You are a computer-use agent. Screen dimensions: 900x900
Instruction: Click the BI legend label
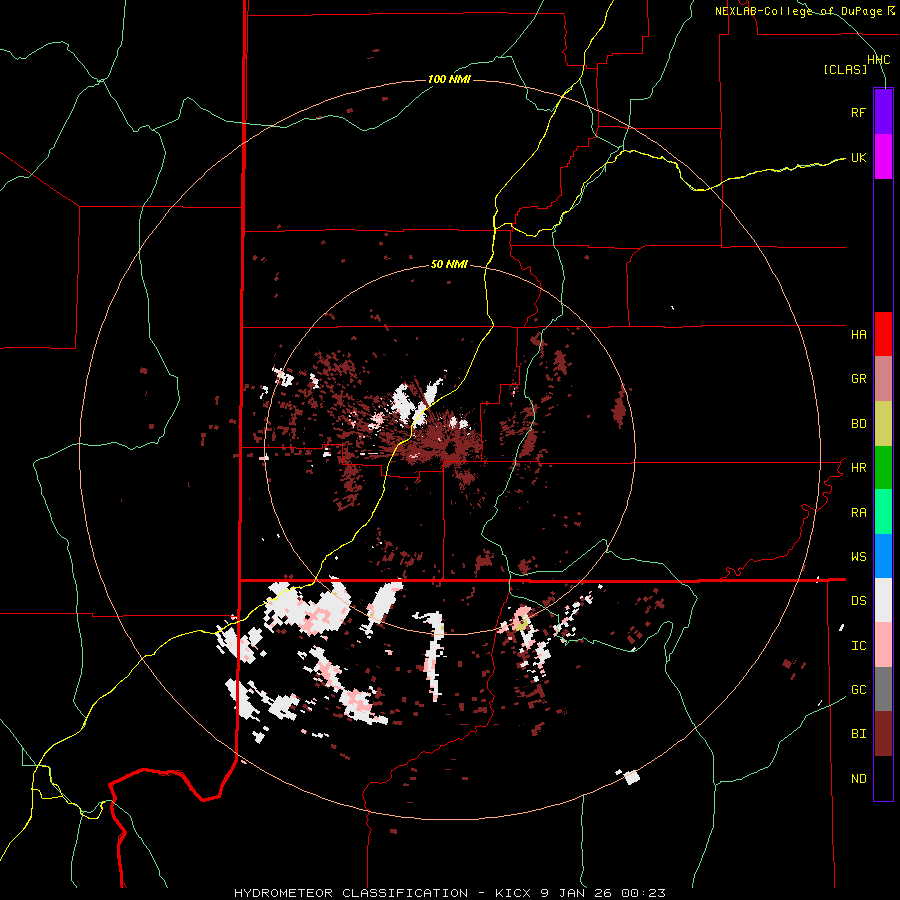coord(858,734)
